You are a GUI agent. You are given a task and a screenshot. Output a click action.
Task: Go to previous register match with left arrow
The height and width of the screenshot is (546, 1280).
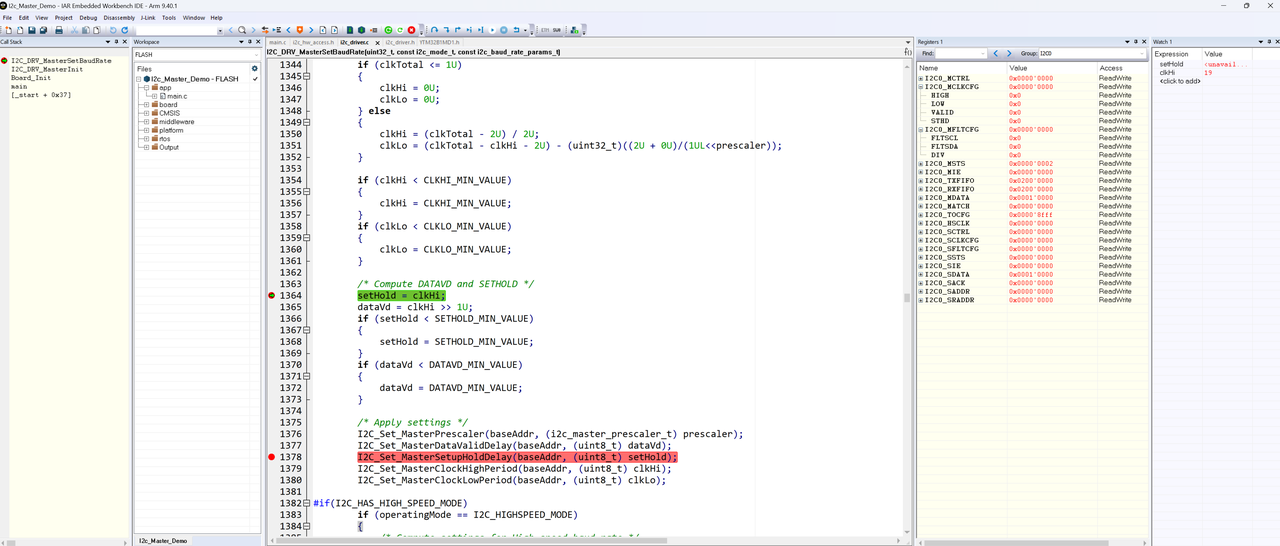(x=995, y=54)
